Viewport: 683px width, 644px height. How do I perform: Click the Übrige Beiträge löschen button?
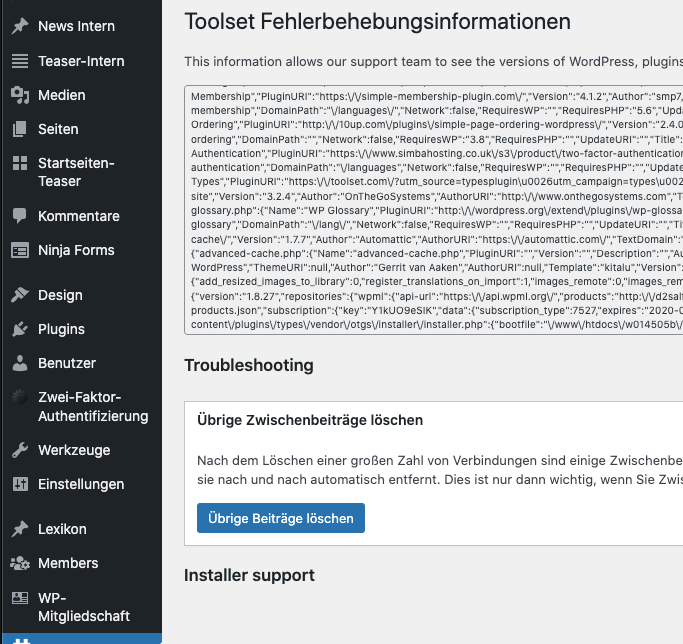tap(281, 518)
